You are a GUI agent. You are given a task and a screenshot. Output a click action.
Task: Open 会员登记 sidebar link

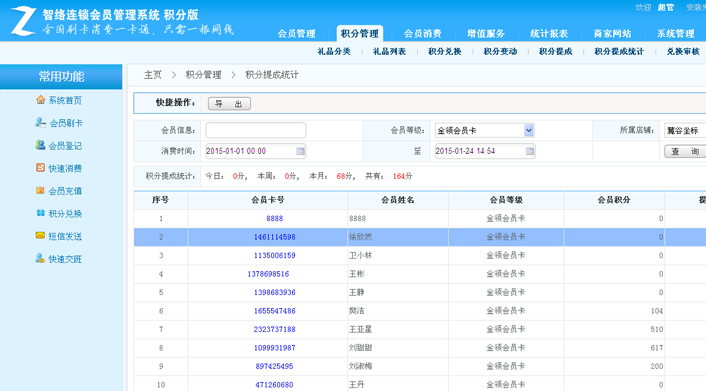click(x=65, y=145)
